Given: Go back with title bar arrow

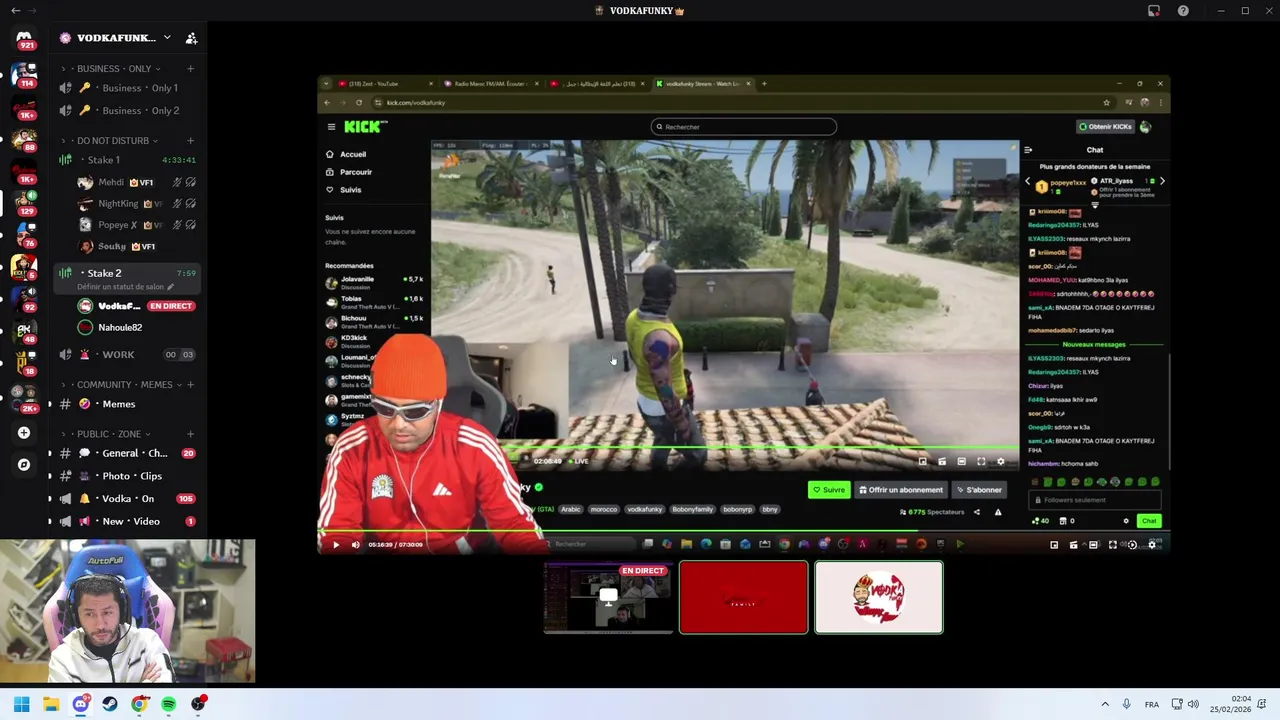Looking at the screenshot, I should (x=15, y=10).
